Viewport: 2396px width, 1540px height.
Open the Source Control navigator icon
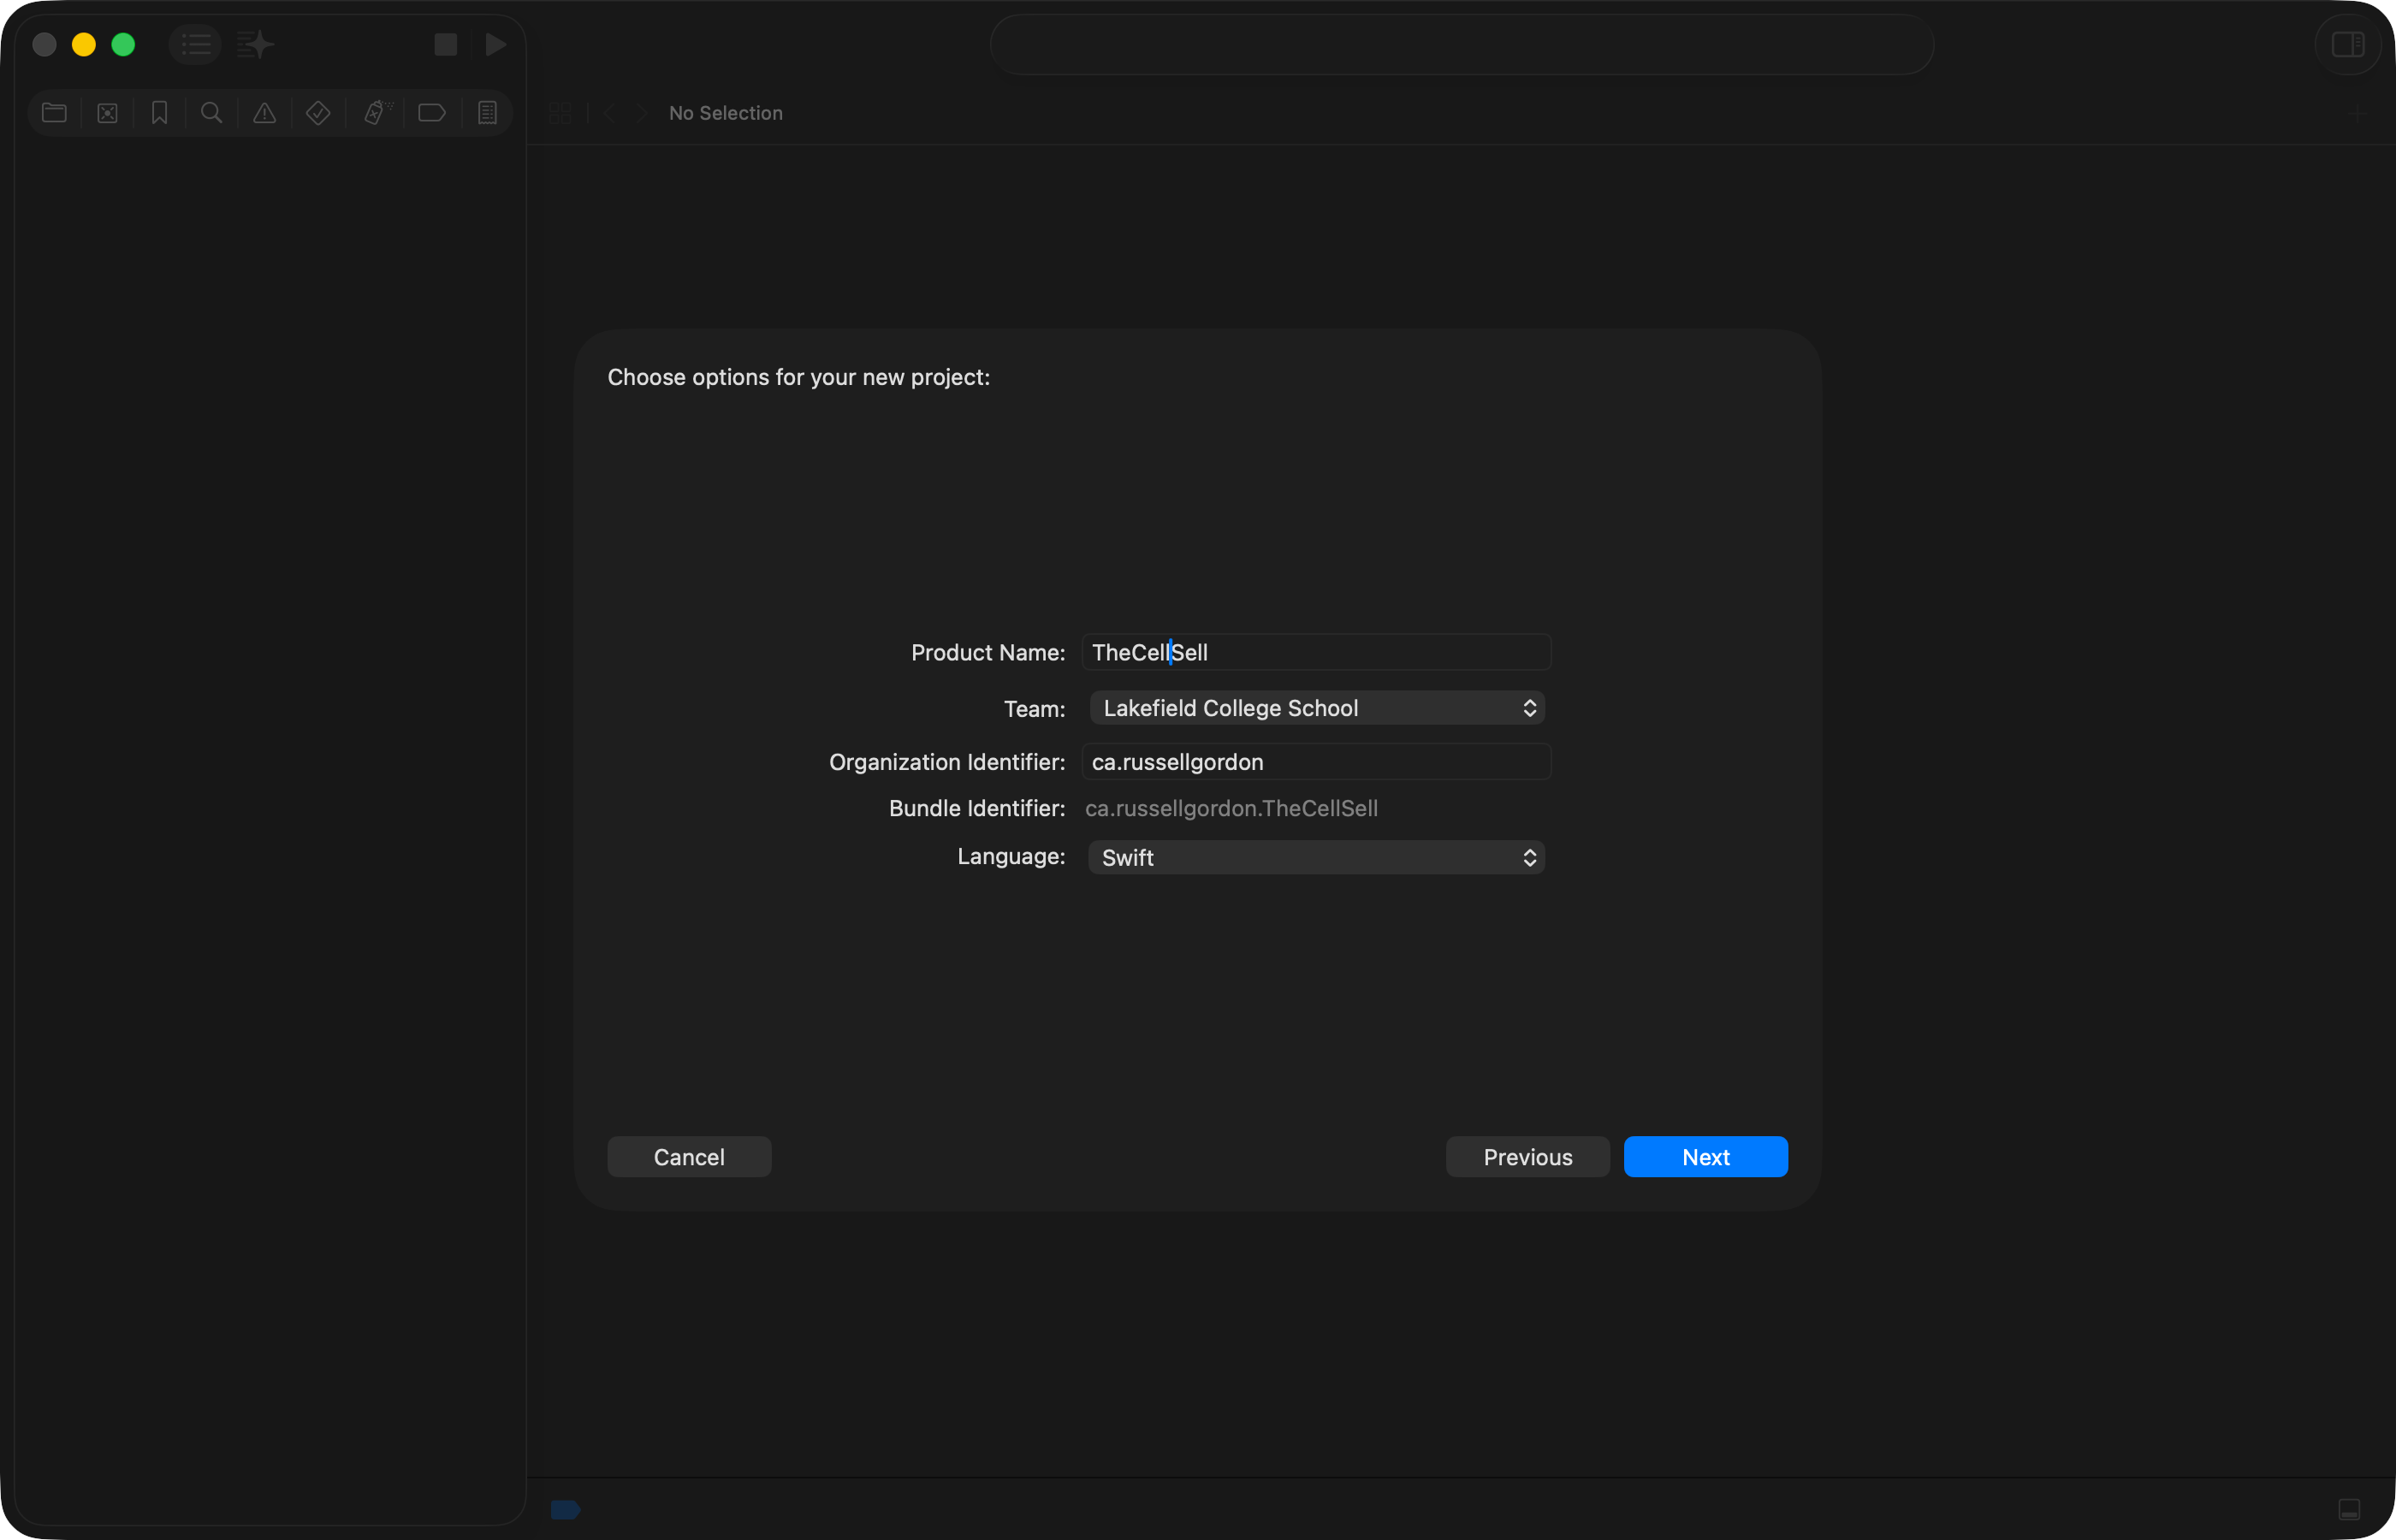(x=107, y=113)
